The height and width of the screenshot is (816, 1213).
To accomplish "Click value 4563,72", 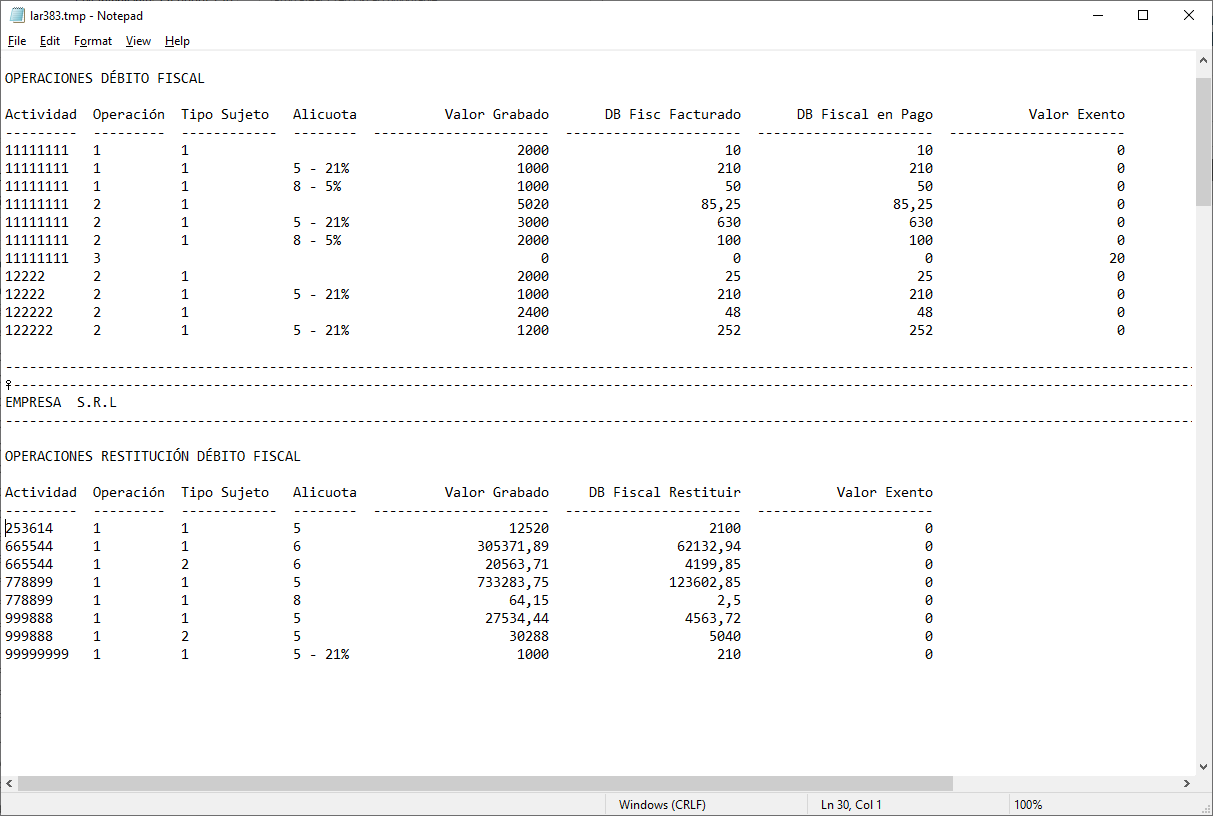I will point(713,618).
